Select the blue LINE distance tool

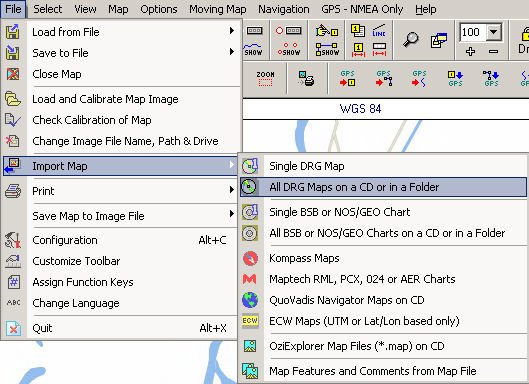(x=379, y=31)
